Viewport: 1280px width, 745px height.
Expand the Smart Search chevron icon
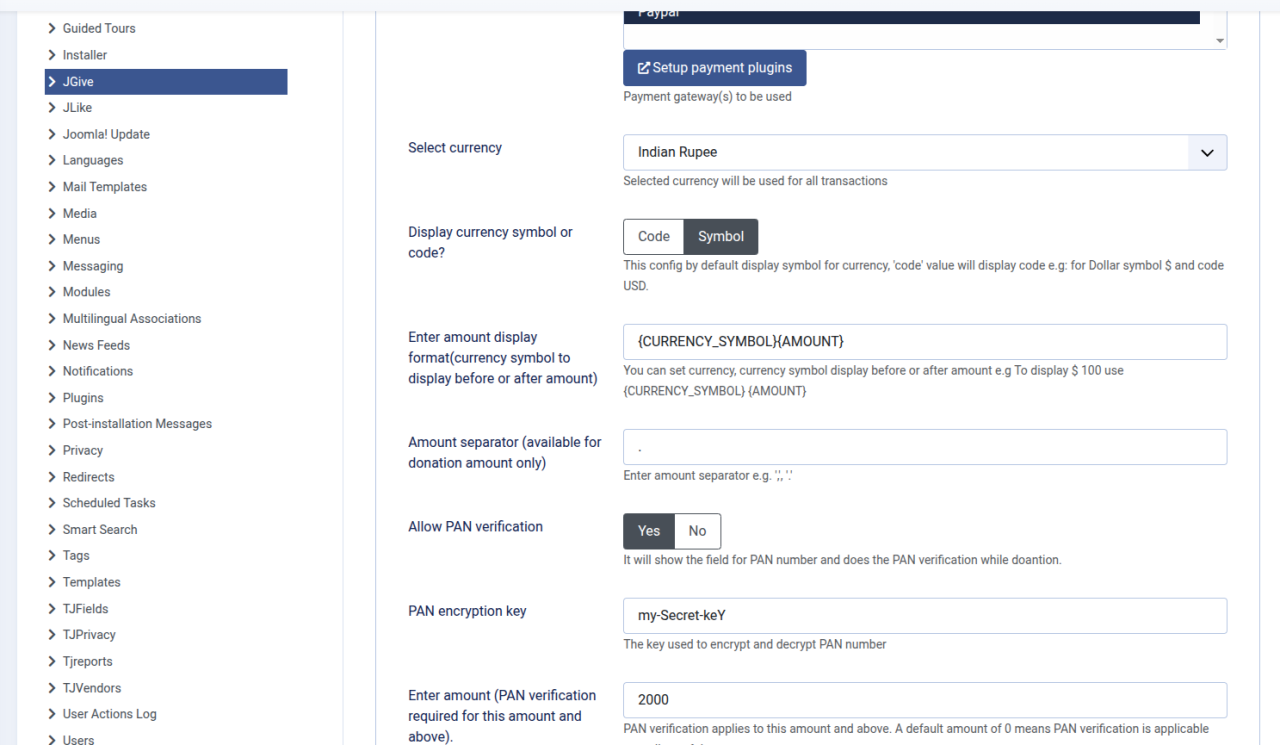[52, 530]
